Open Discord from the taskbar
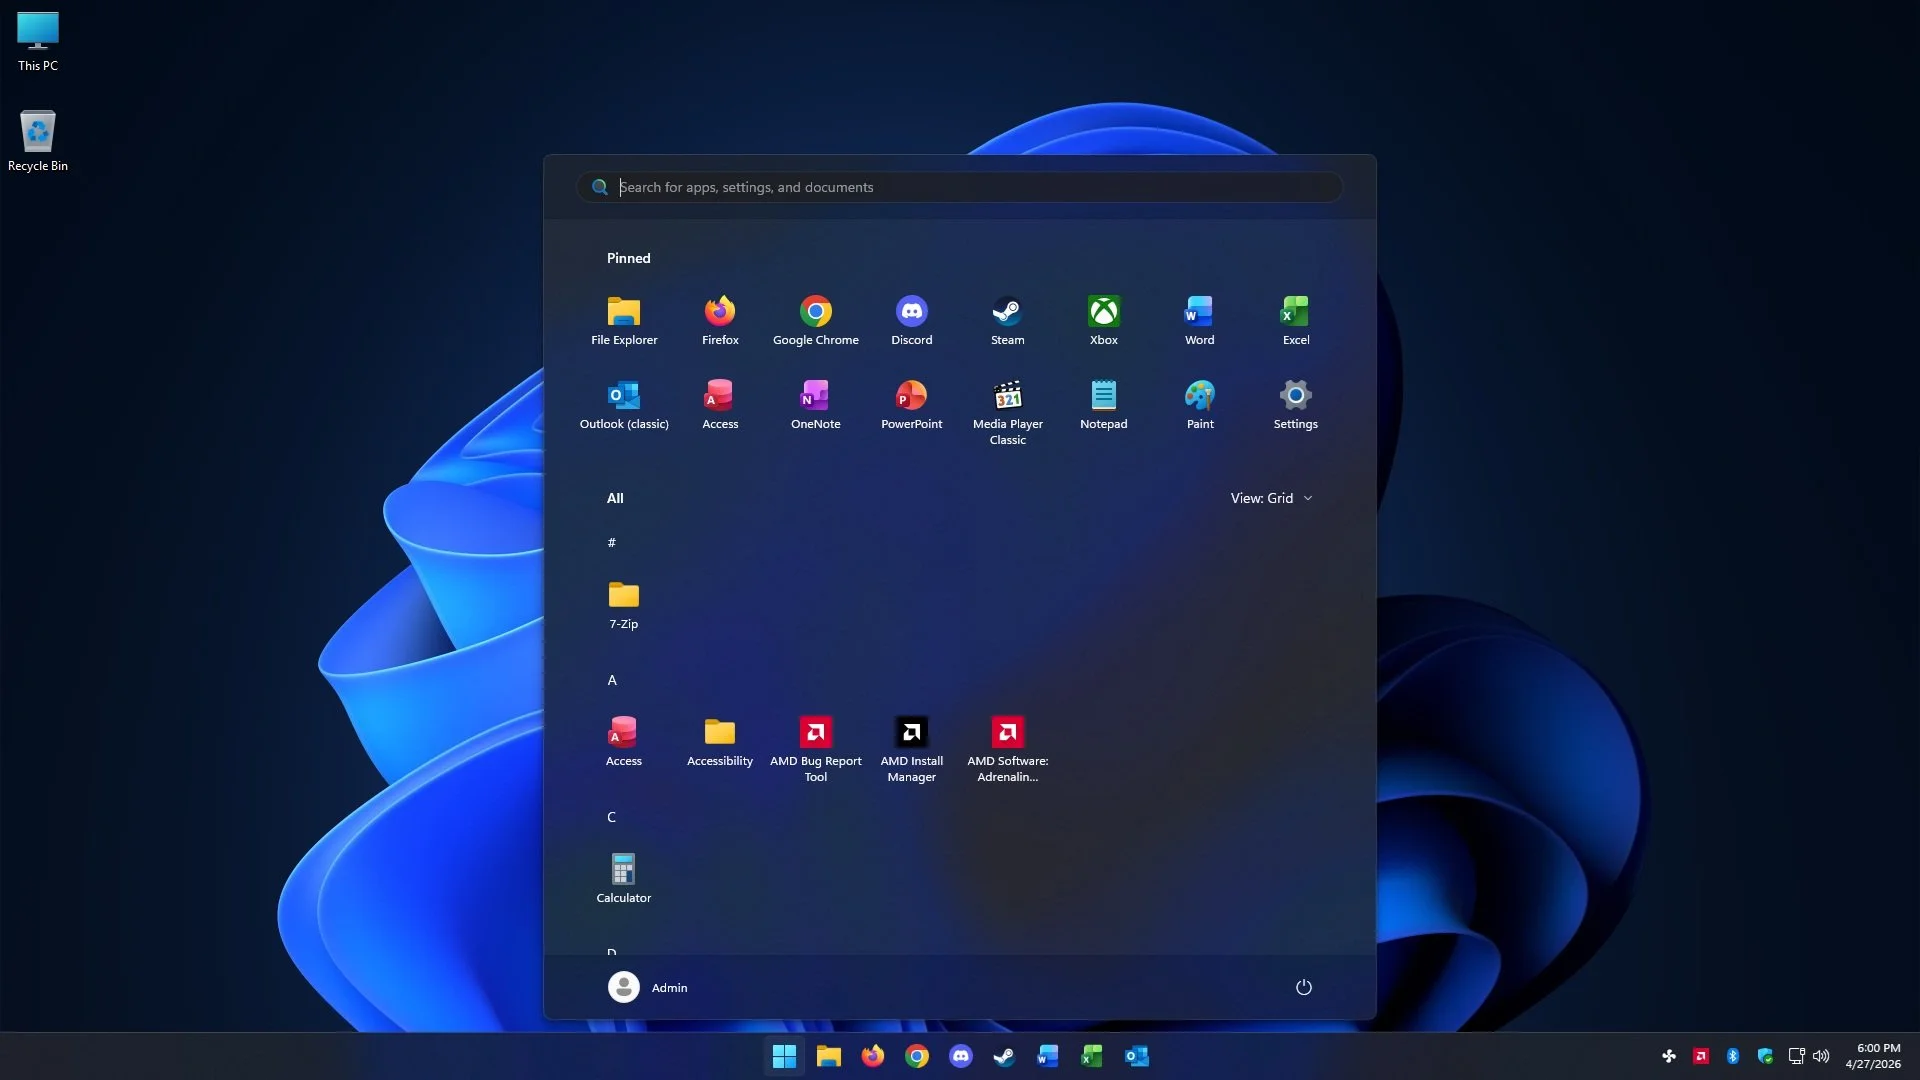1920x1080 pixels. (961, 1056)
